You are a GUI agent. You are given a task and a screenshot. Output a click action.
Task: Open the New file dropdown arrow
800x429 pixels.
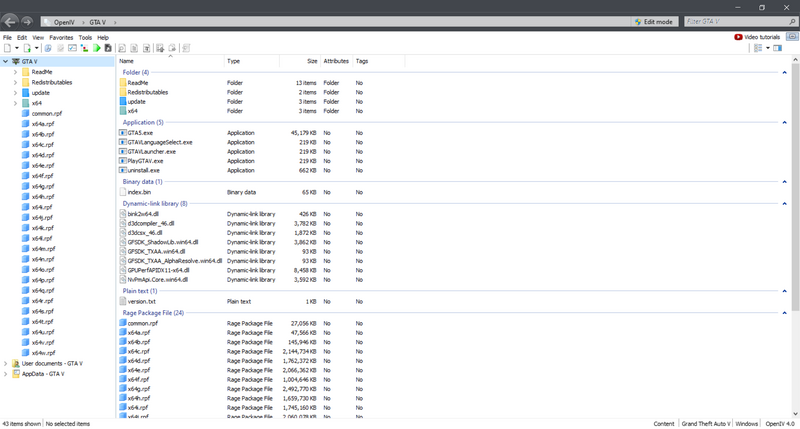[x=17, y=48]
